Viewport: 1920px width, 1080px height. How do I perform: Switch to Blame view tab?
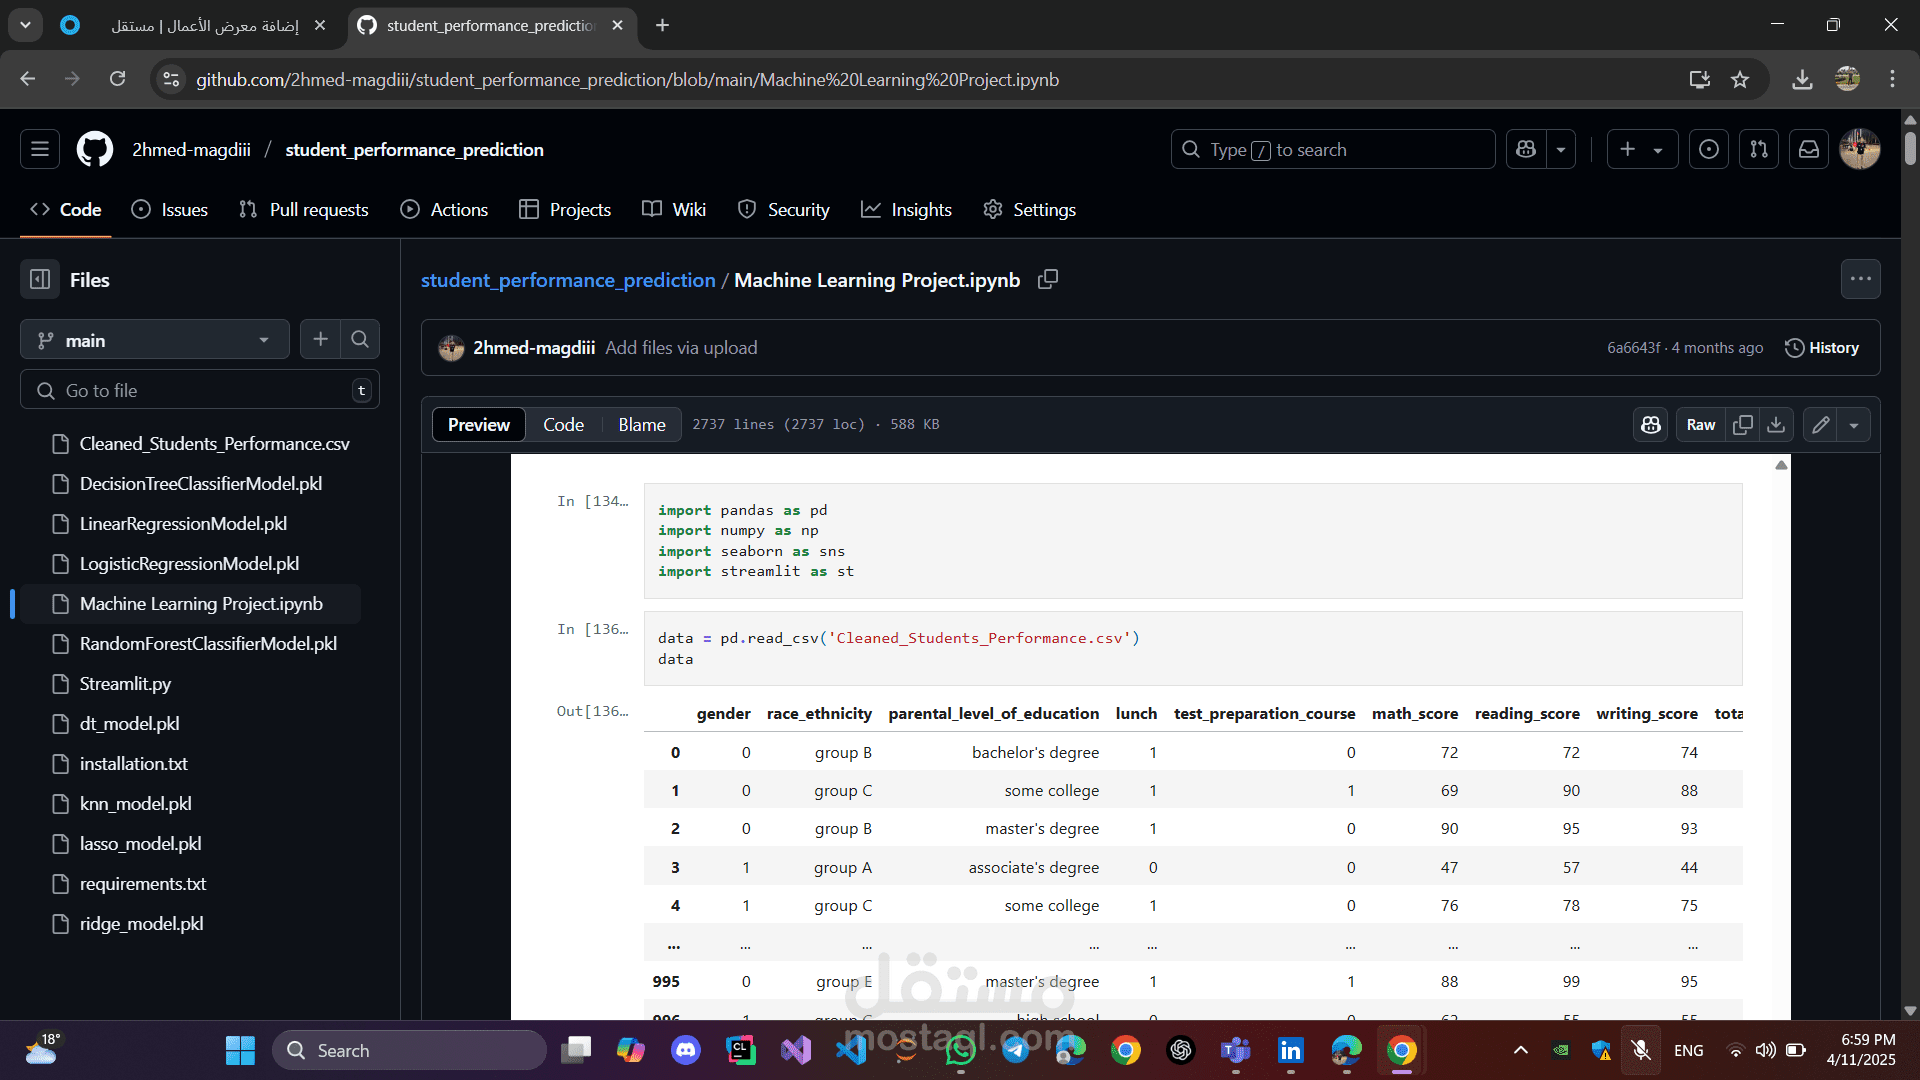click(642, 425)
